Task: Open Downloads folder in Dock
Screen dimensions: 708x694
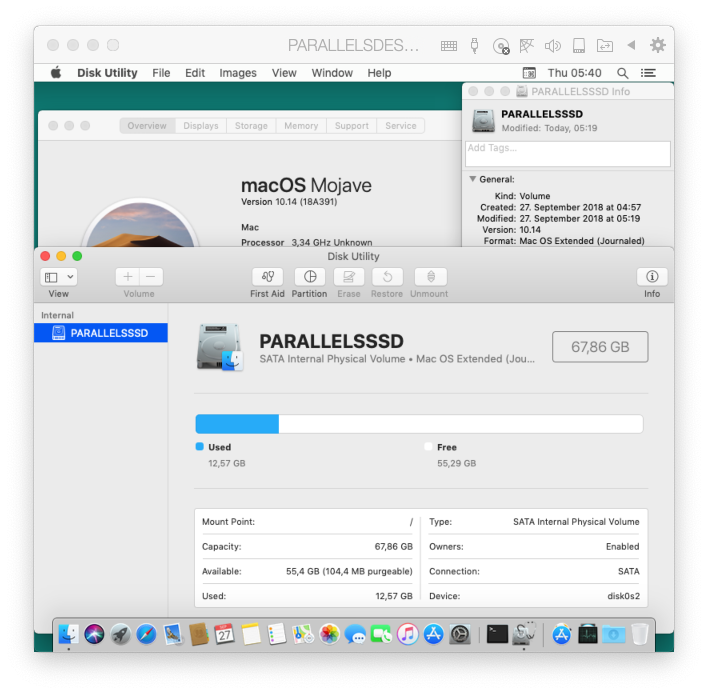Action: [614, 634]
